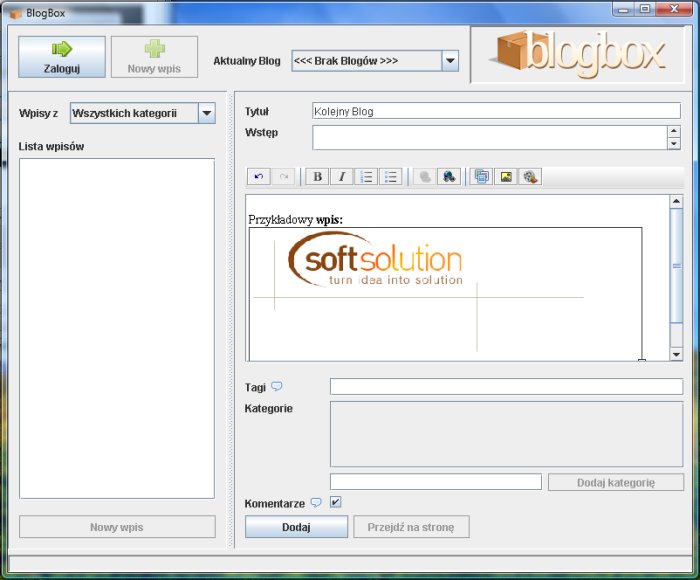
Task: Click the image gallery stacked-windows icon
Action: click(482, 177)
